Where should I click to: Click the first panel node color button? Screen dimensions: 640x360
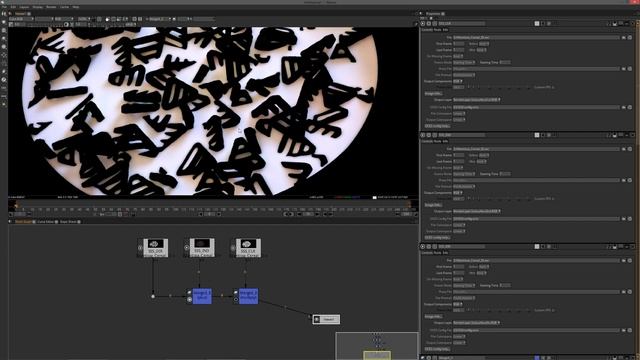click(537, 24)
